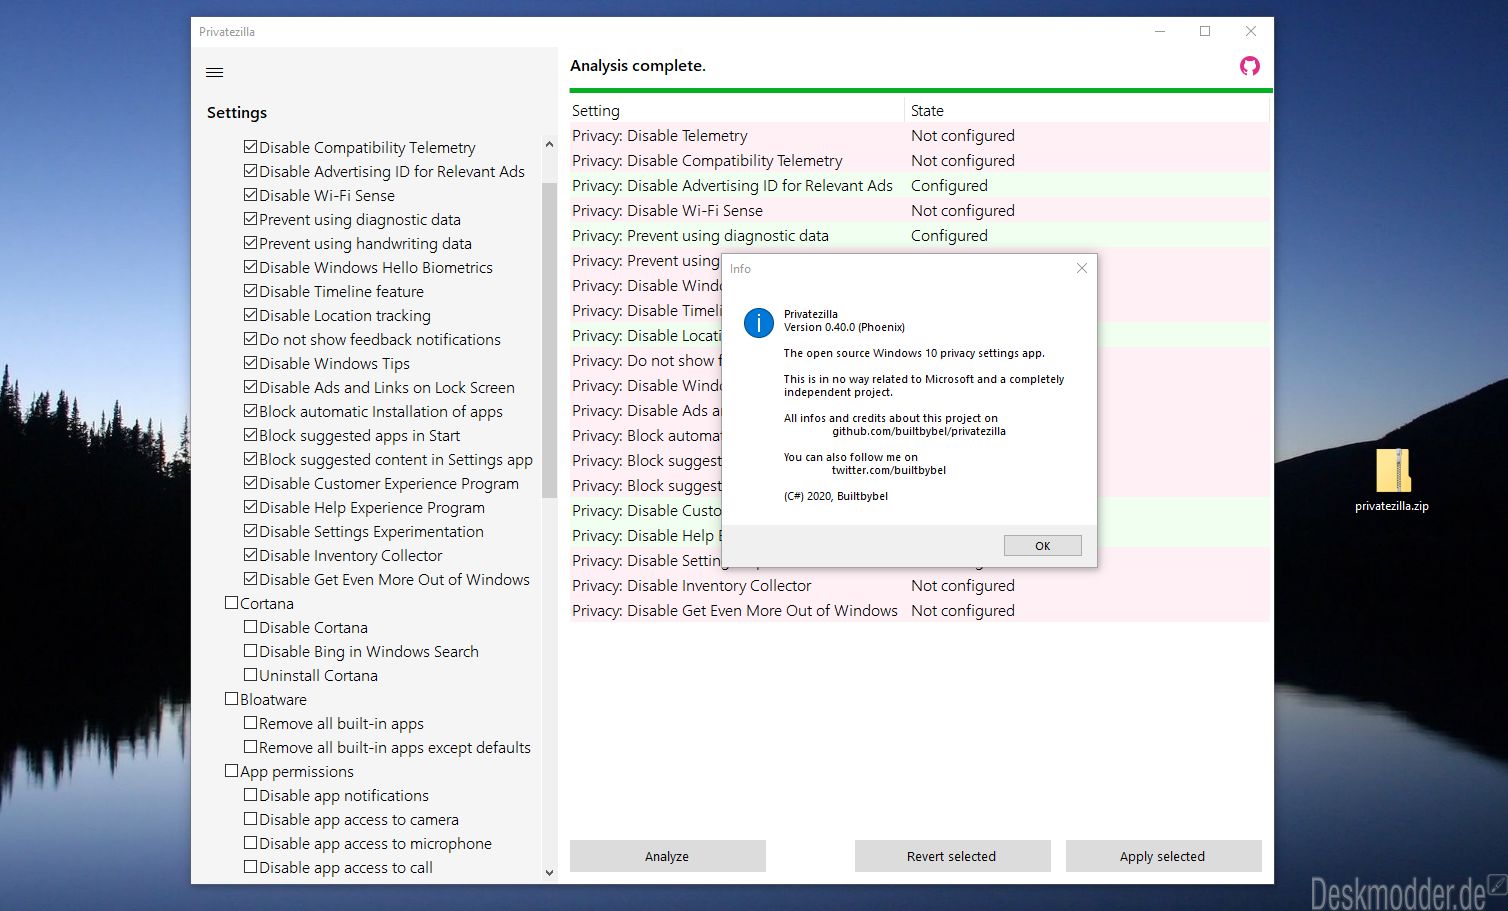
Task: Click the blue info icon in dialog
Action: click(759, 322)
